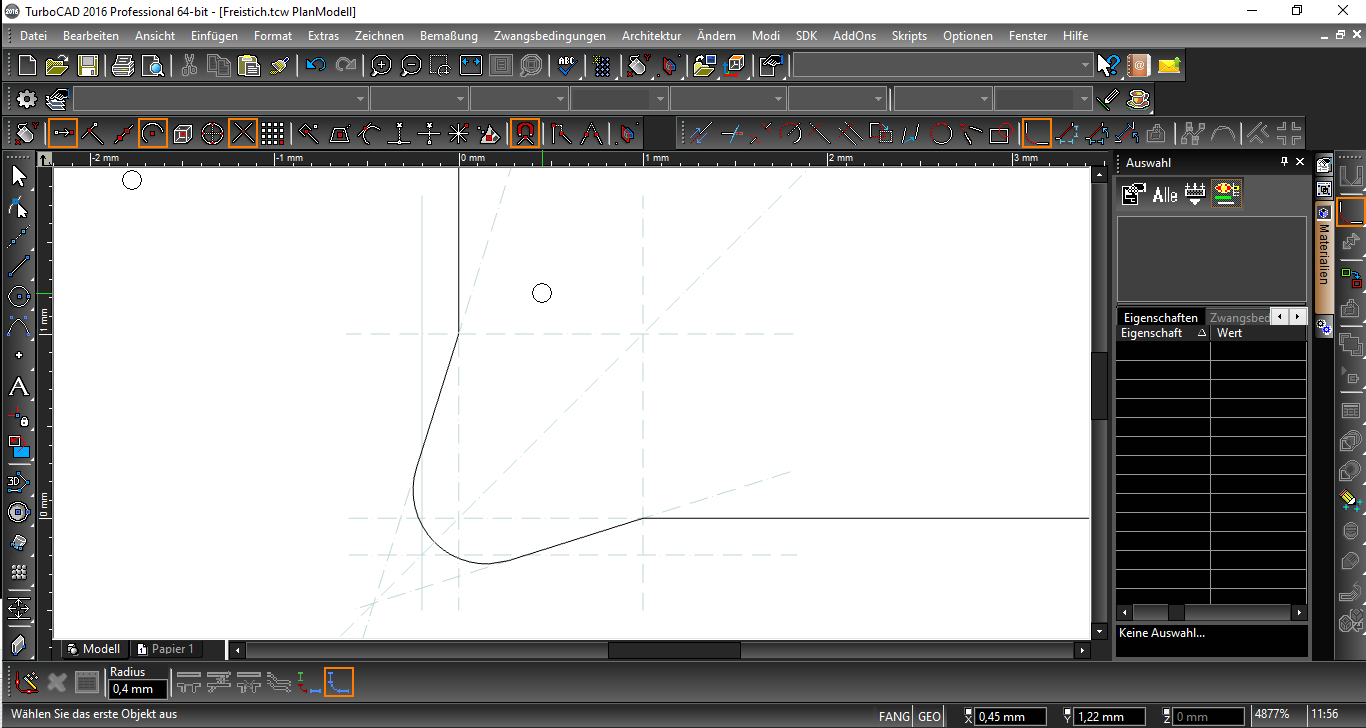Image resolution: width=1366 pixels, height=728 pixels.
Task: Switch to the Papier 1 tab
Action: [x=166, y=649]
